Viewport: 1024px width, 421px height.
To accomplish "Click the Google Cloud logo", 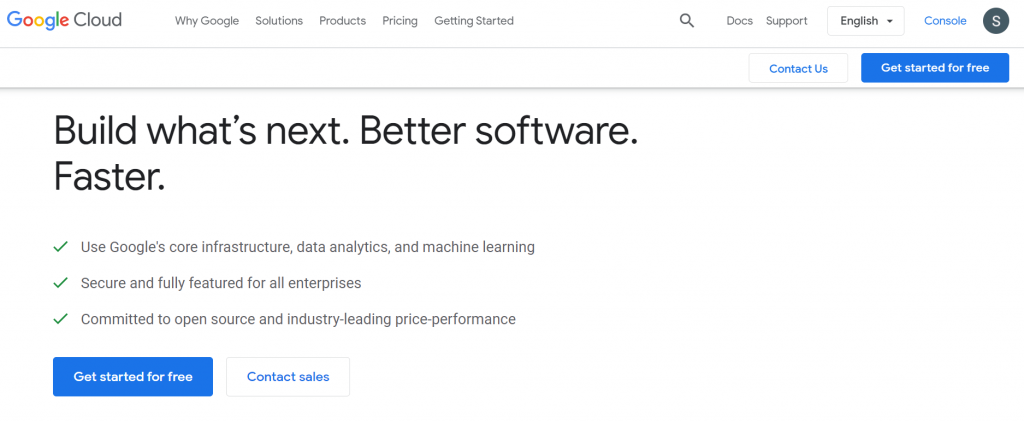I will coord(64,20).
